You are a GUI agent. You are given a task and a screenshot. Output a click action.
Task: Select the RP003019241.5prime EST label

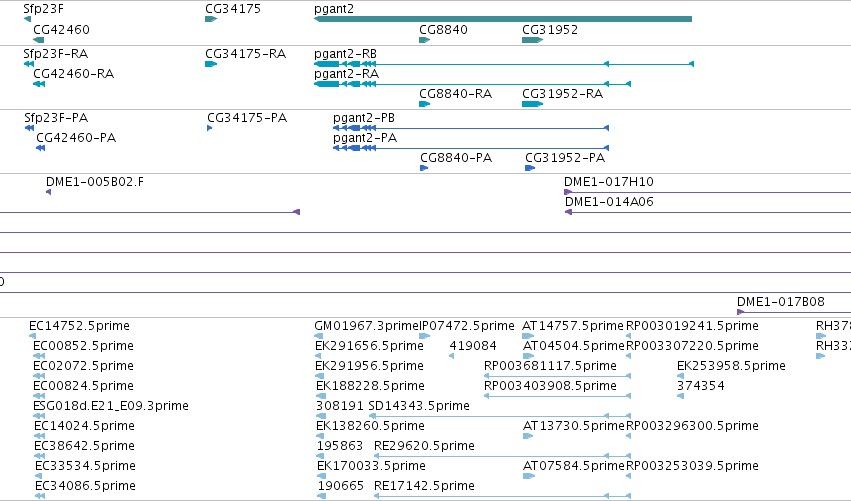pos(692,326)
